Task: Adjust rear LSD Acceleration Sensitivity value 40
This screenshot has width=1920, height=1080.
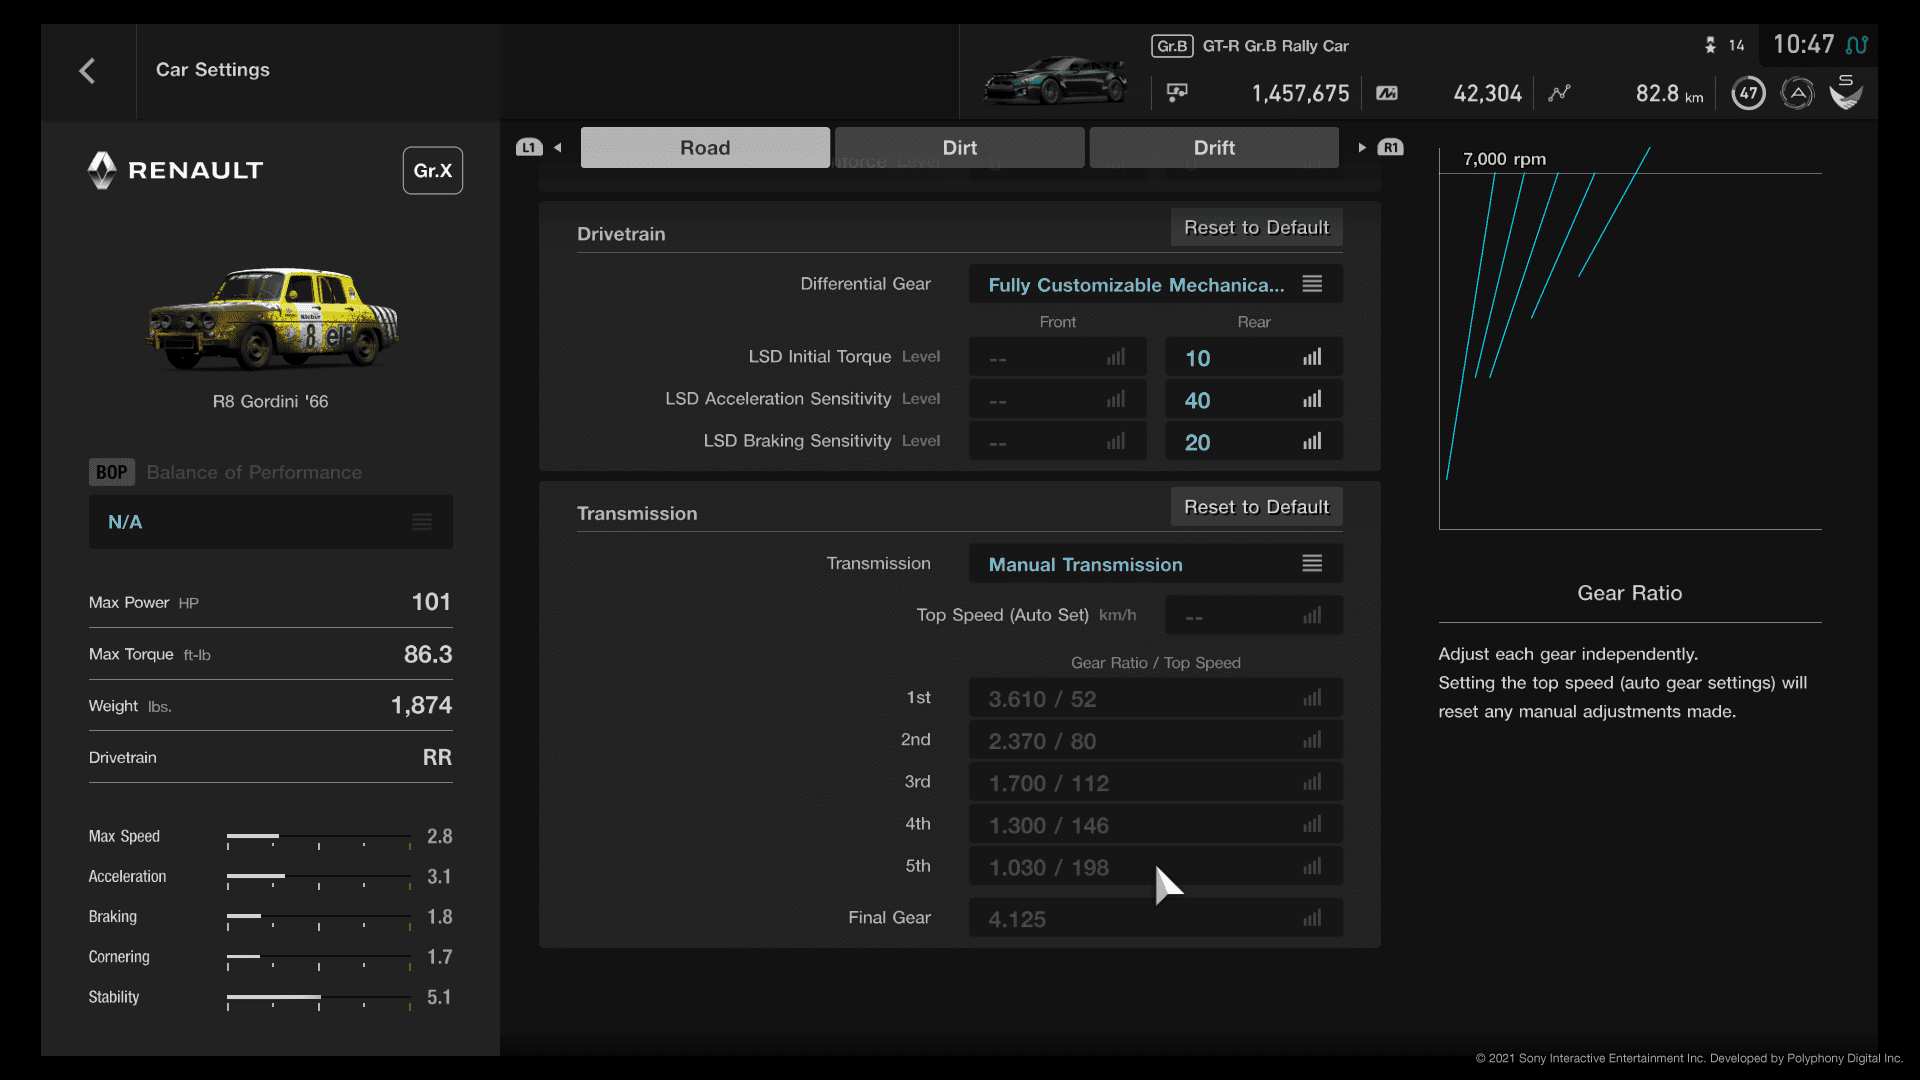Action: tap(1254, 399)
